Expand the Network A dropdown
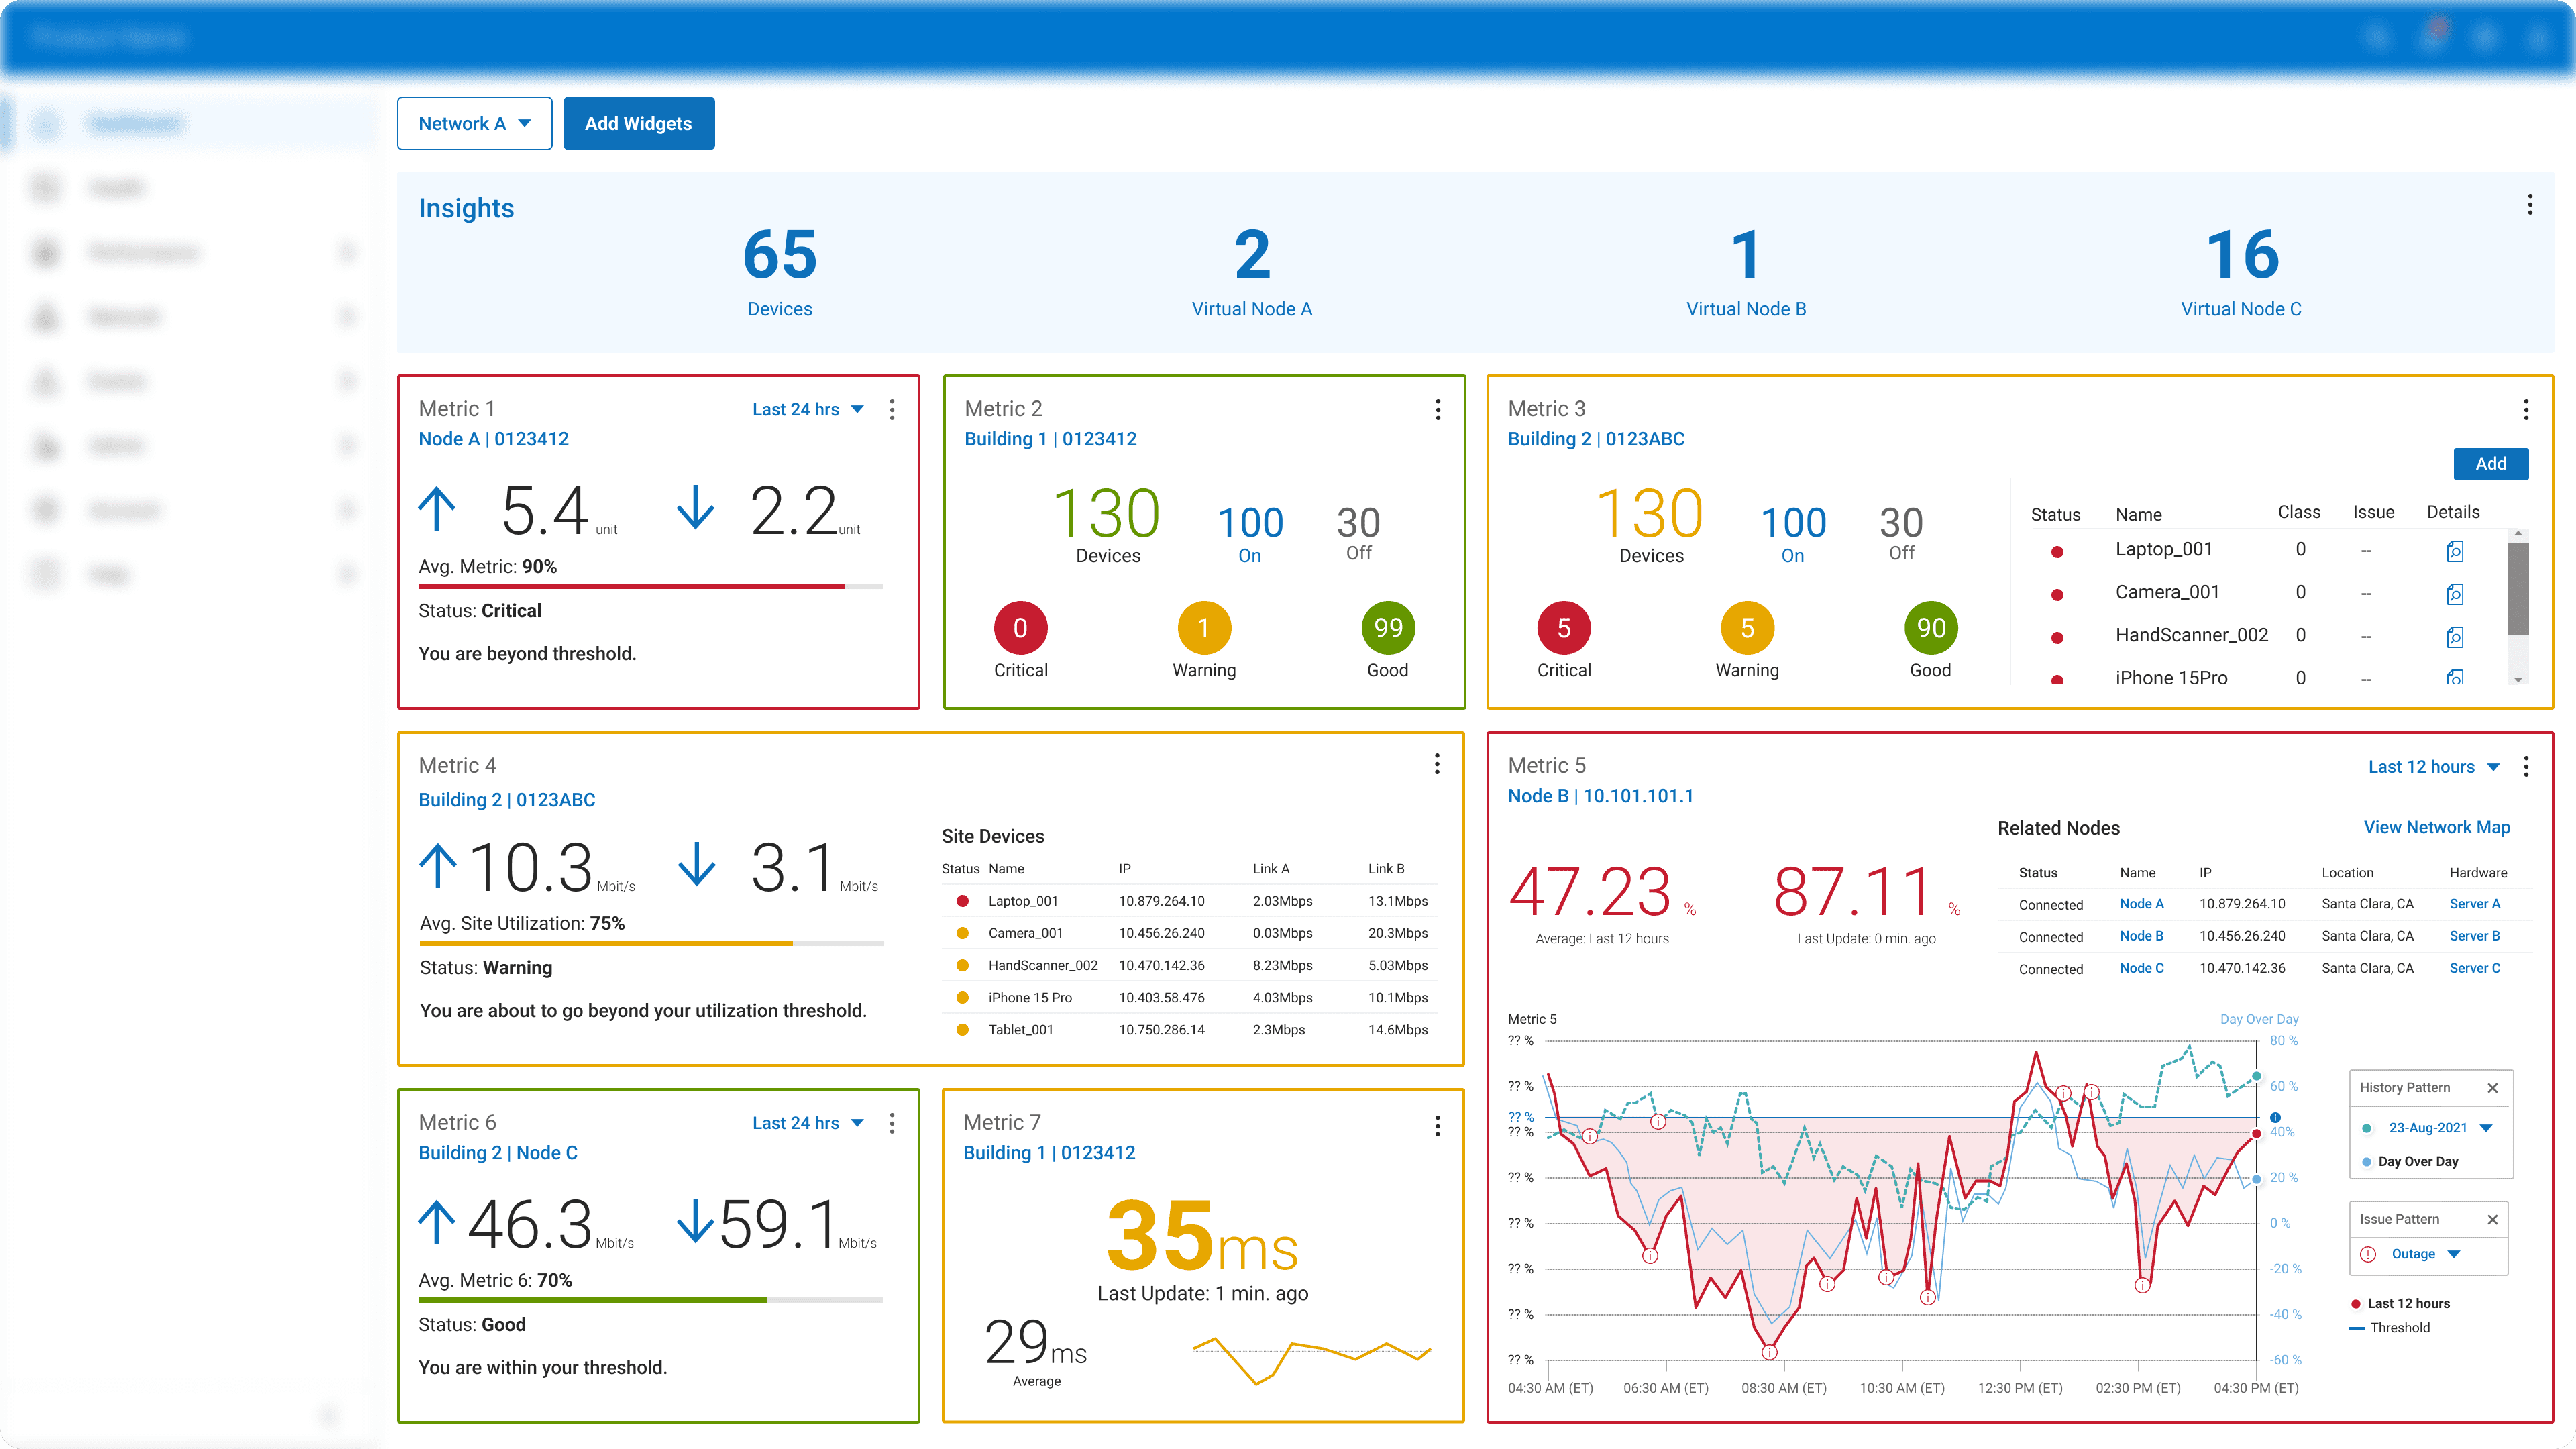 tap(474, 124)
